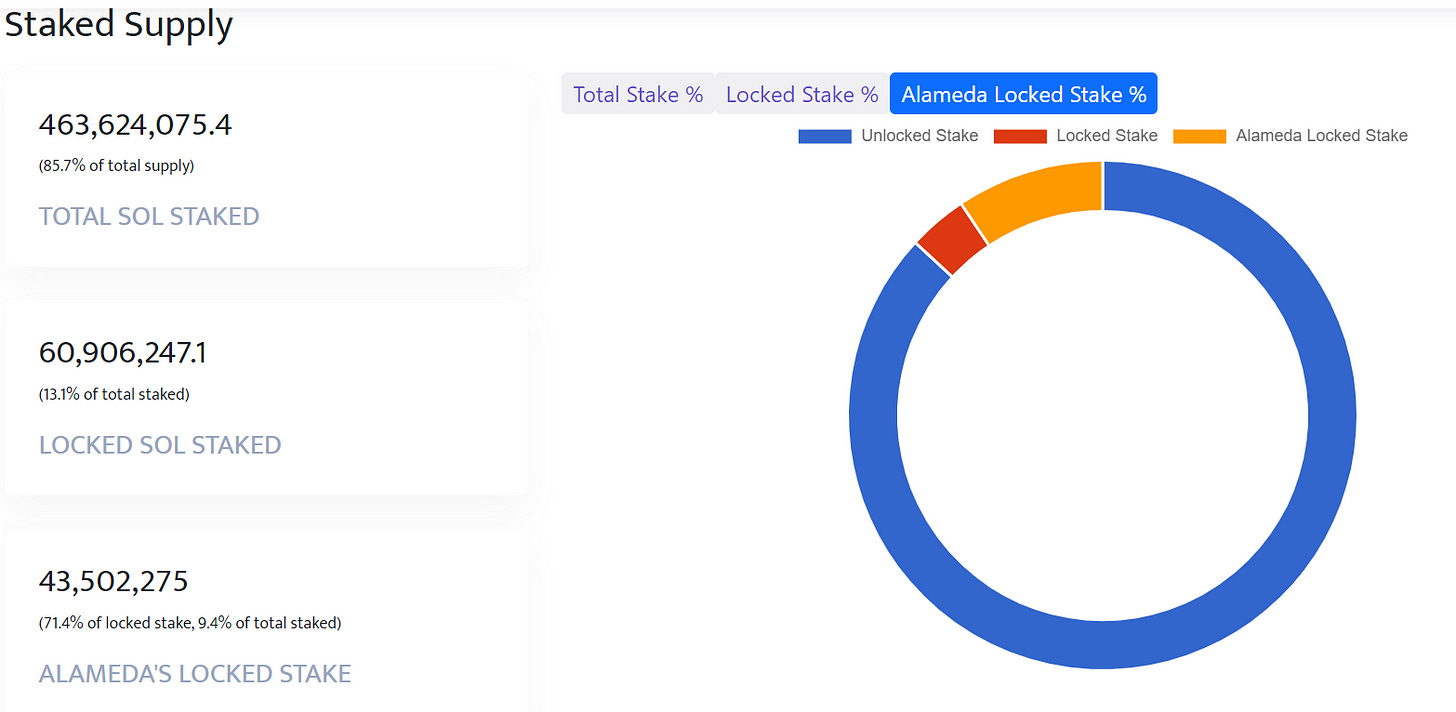The width and height of the screenshot is (1456, 712).
Task: Click the Staked Supply heading
Action: (x=119, y=24)
